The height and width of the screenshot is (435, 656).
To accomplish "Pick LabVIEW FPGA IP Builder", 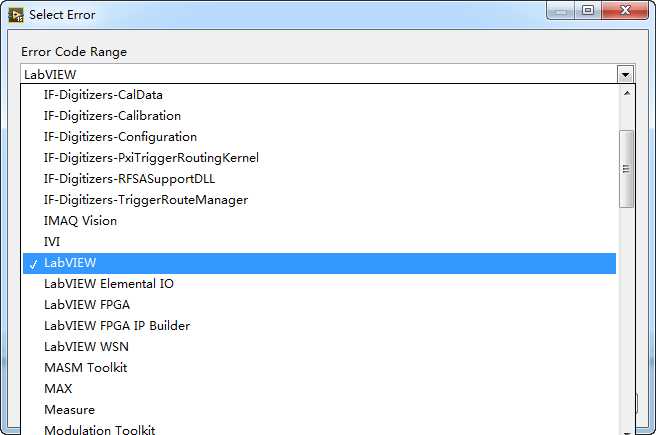I will [319, 326].
